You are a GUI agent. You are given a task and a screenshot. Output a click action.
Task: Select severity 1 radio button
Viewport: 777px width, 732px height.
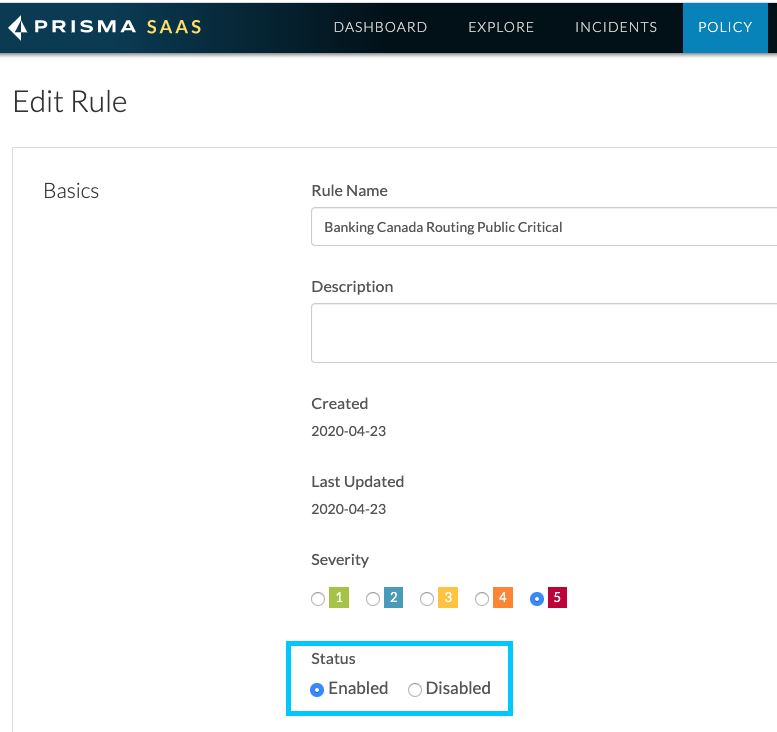[x=318, y=599]
